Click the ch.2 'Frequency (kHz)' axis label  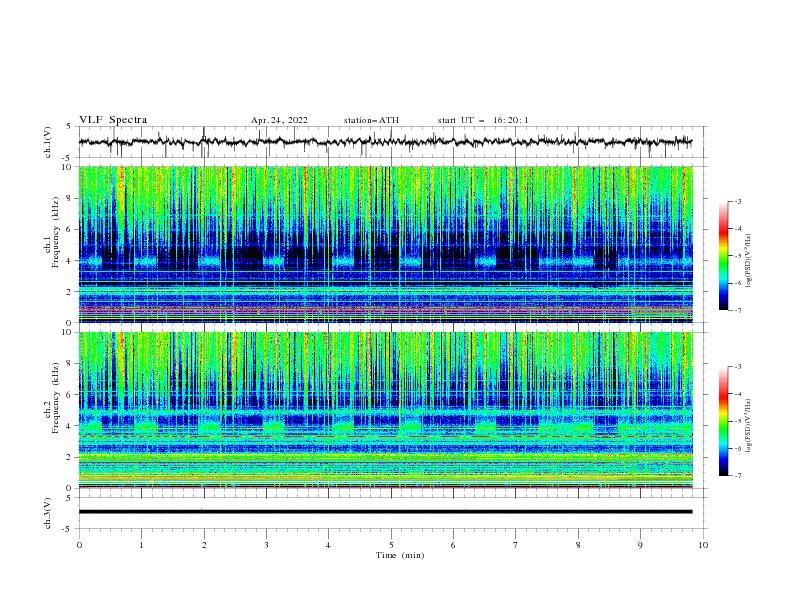(56, 398)
